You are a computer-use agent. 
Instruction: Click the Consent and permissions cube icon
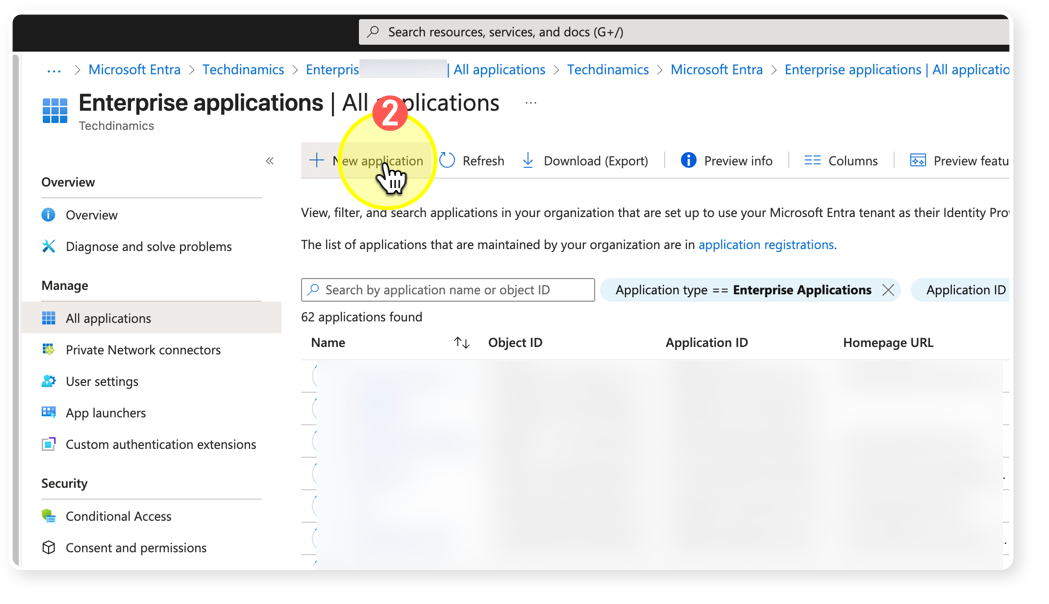pos(48,547)
